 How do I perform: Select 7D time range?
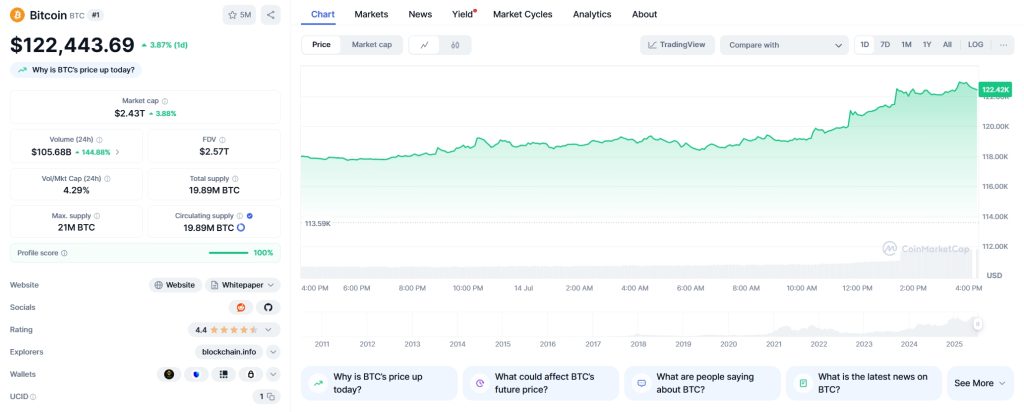click(x=885, y=45)
